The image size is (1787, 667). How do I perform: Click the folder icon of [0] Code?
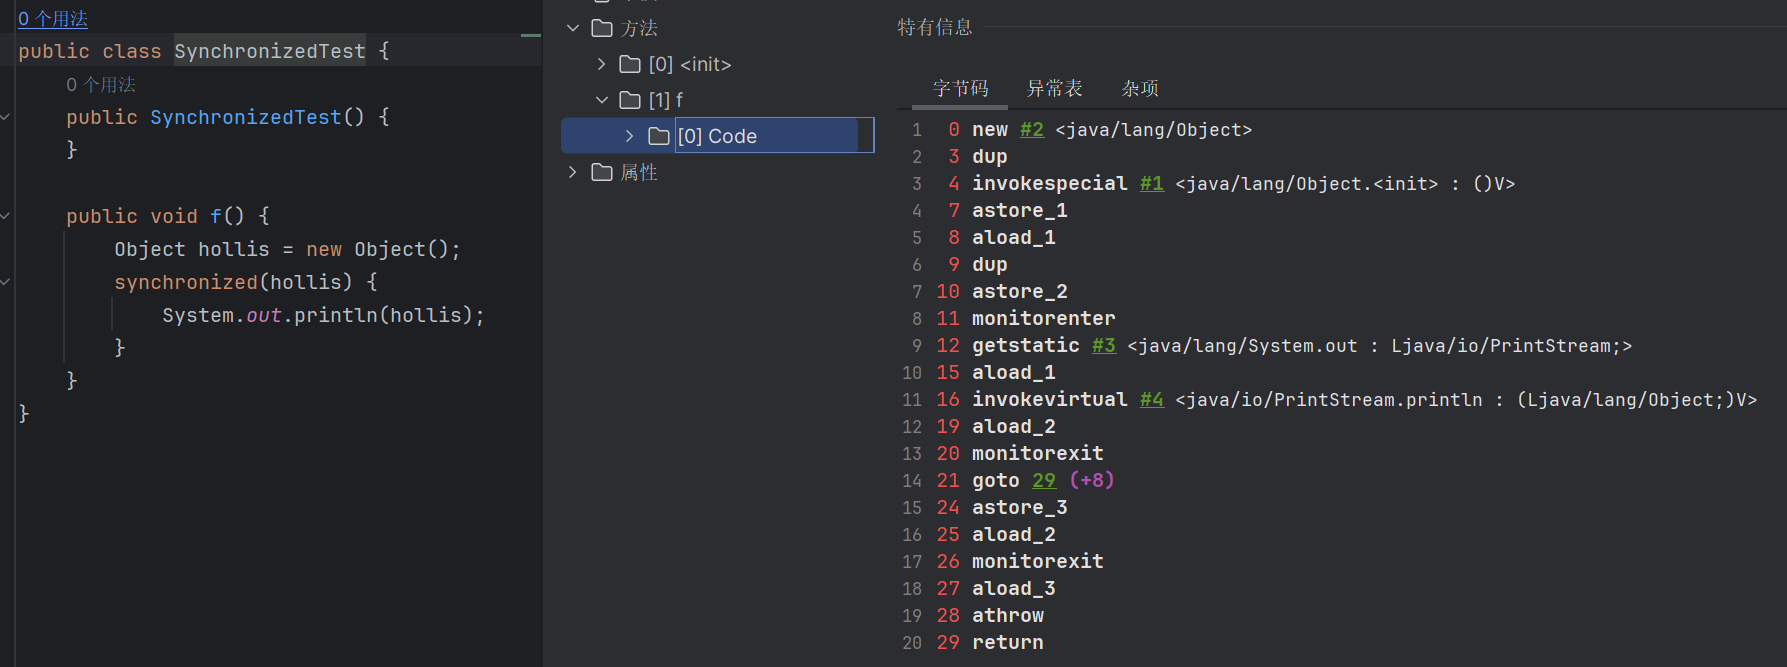point(659,136)
